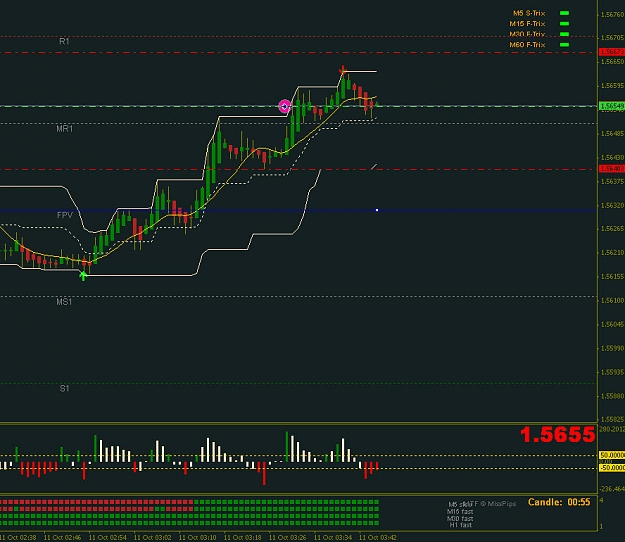Click the yellow -50.0000 level tag

[x=612, y=468]
